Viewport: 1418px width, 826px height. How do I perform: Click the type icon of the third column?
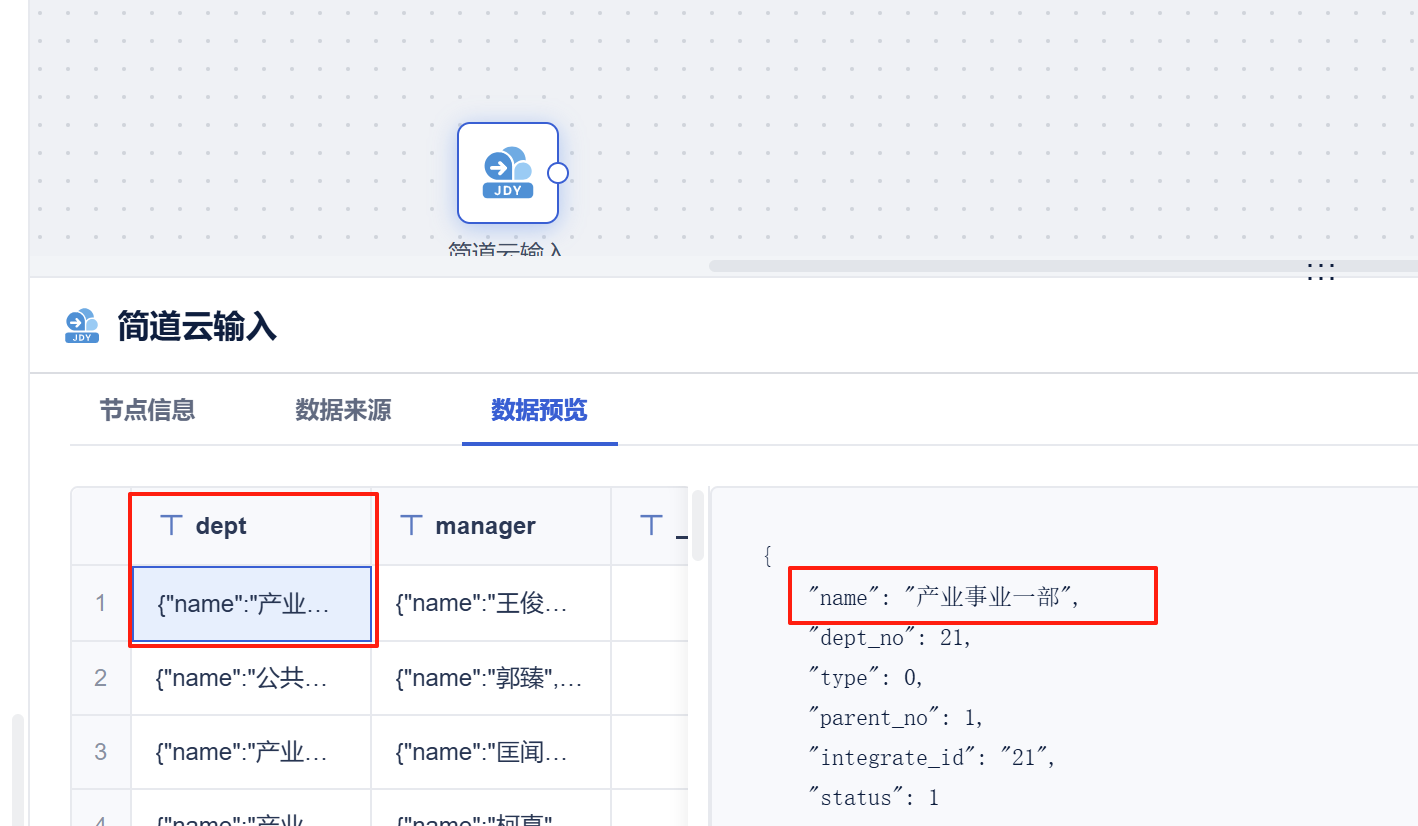coord(652,526)
